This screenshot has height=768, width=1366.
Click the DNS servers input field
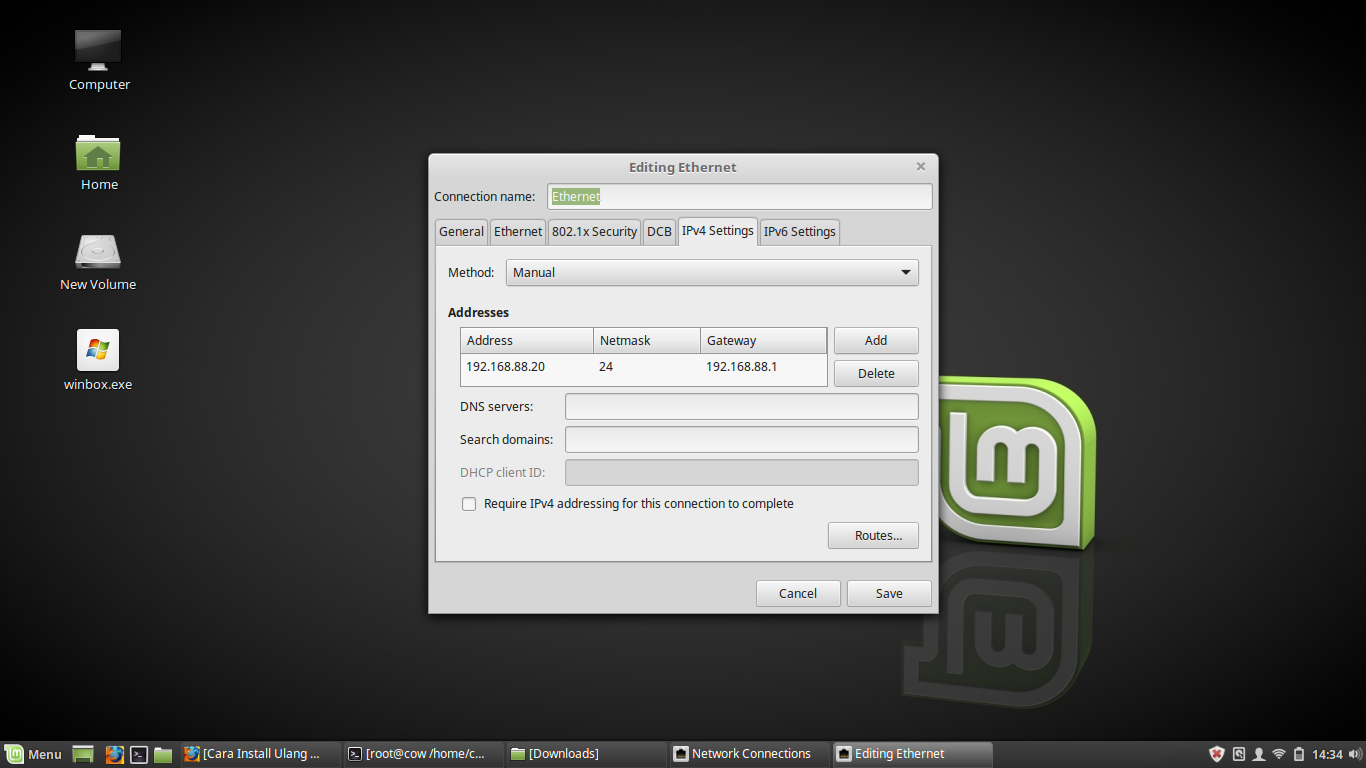coord(741,406)
